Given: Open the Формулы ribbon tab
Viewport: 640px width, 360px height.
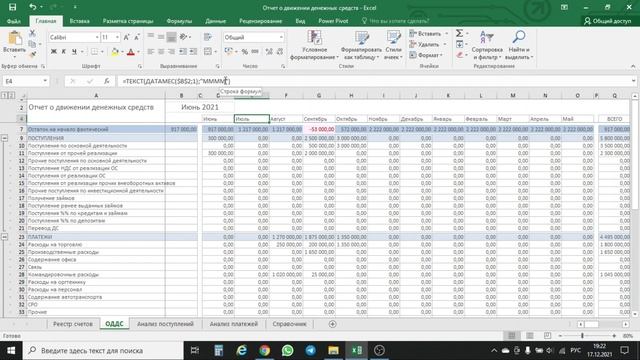Looking at the screenshot, I should point(179,21).
